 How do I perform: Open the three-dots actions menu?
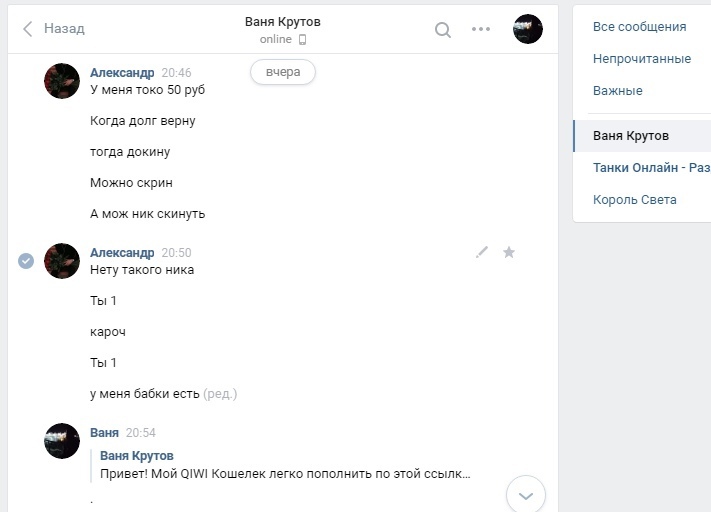[x=481, y=29]
